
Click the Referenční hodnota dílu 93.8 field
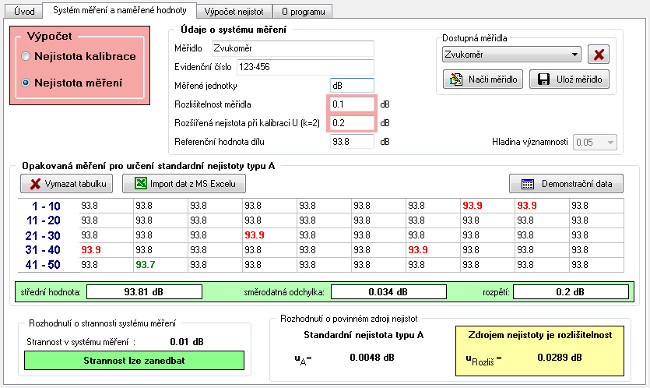point(352,141)
